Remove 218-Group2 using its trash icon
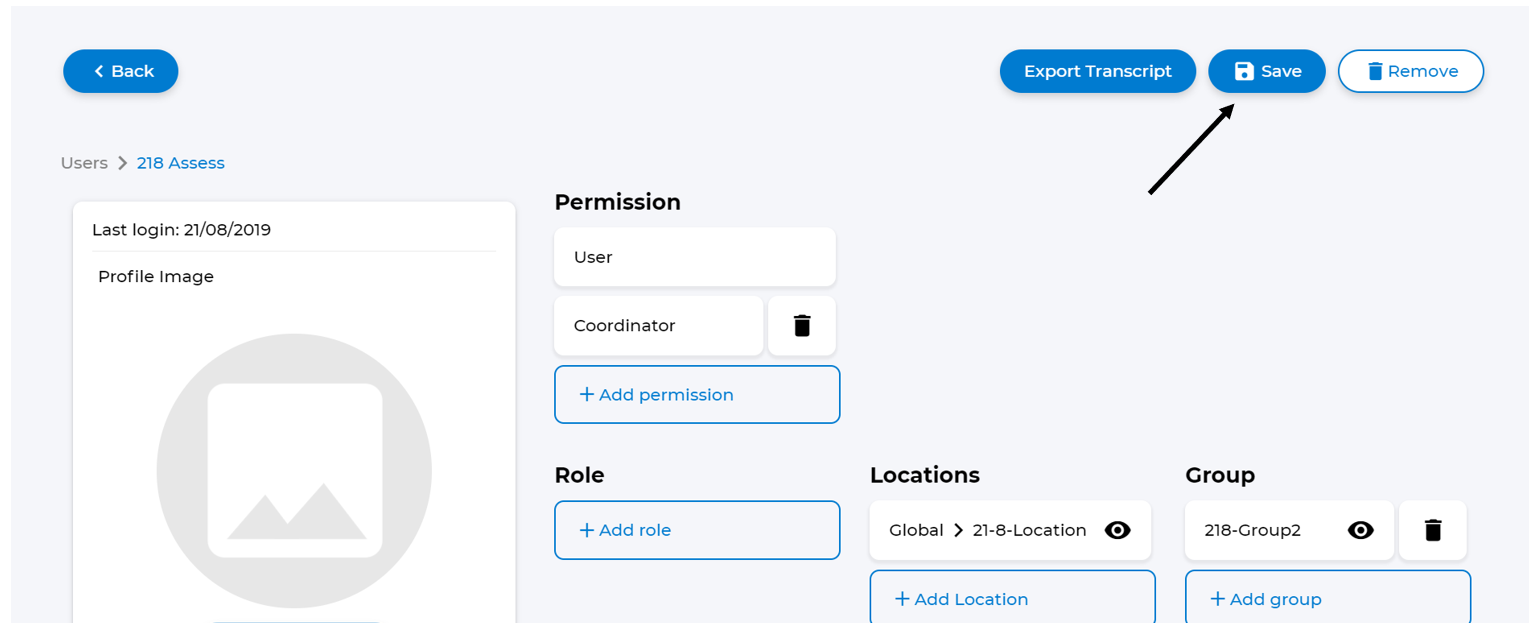Screen dimensions: 1529x623 [1433, 530]
